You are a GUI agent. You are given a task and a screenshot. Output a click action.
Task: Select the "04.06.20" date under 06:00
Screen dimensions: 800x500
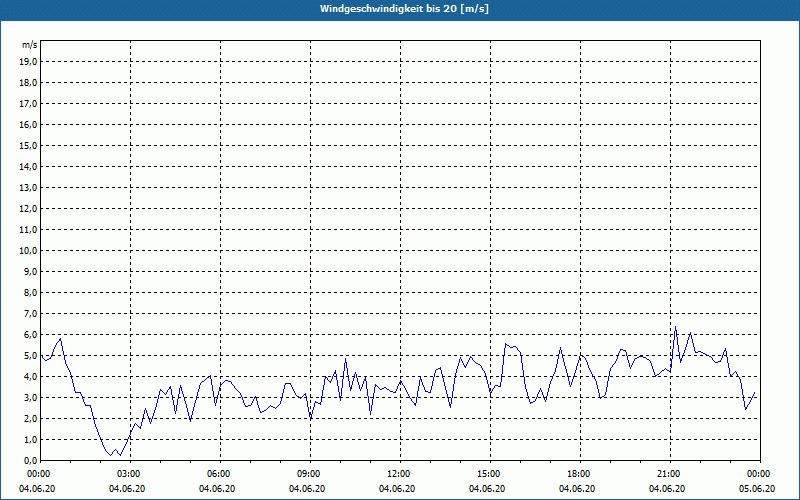point(217,489)
